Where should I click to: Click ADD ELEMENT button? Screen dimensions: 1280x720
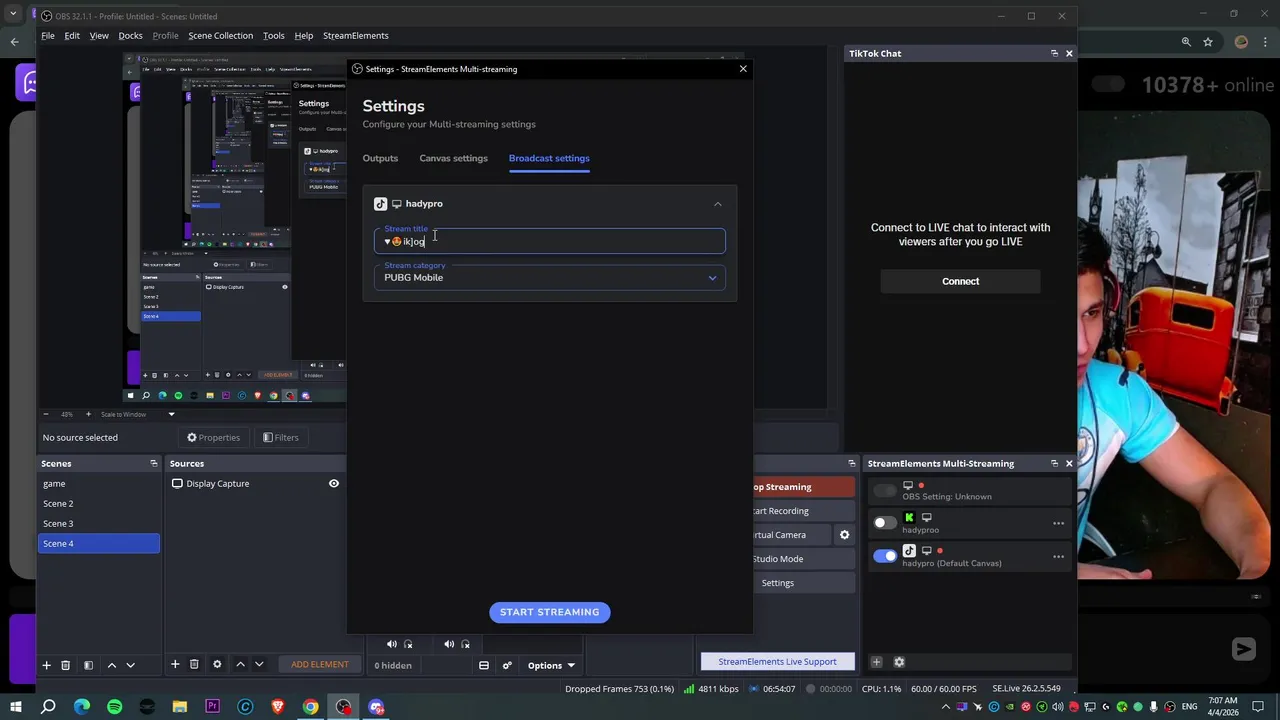click(320, 665)
